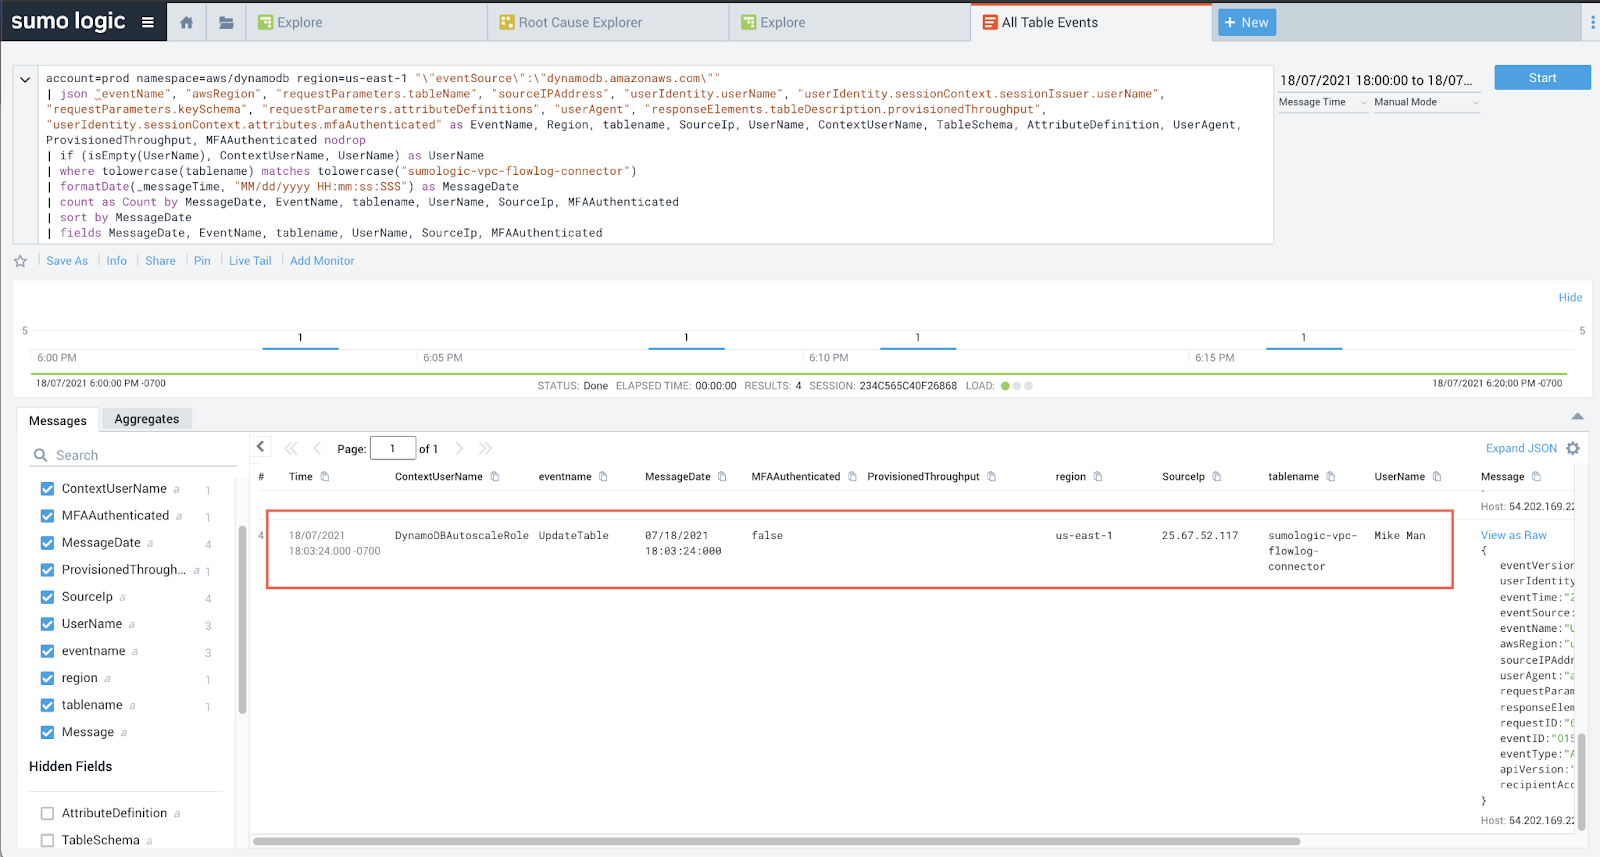
Task: Switch to first Explore tab
Action: coord(367,22)
